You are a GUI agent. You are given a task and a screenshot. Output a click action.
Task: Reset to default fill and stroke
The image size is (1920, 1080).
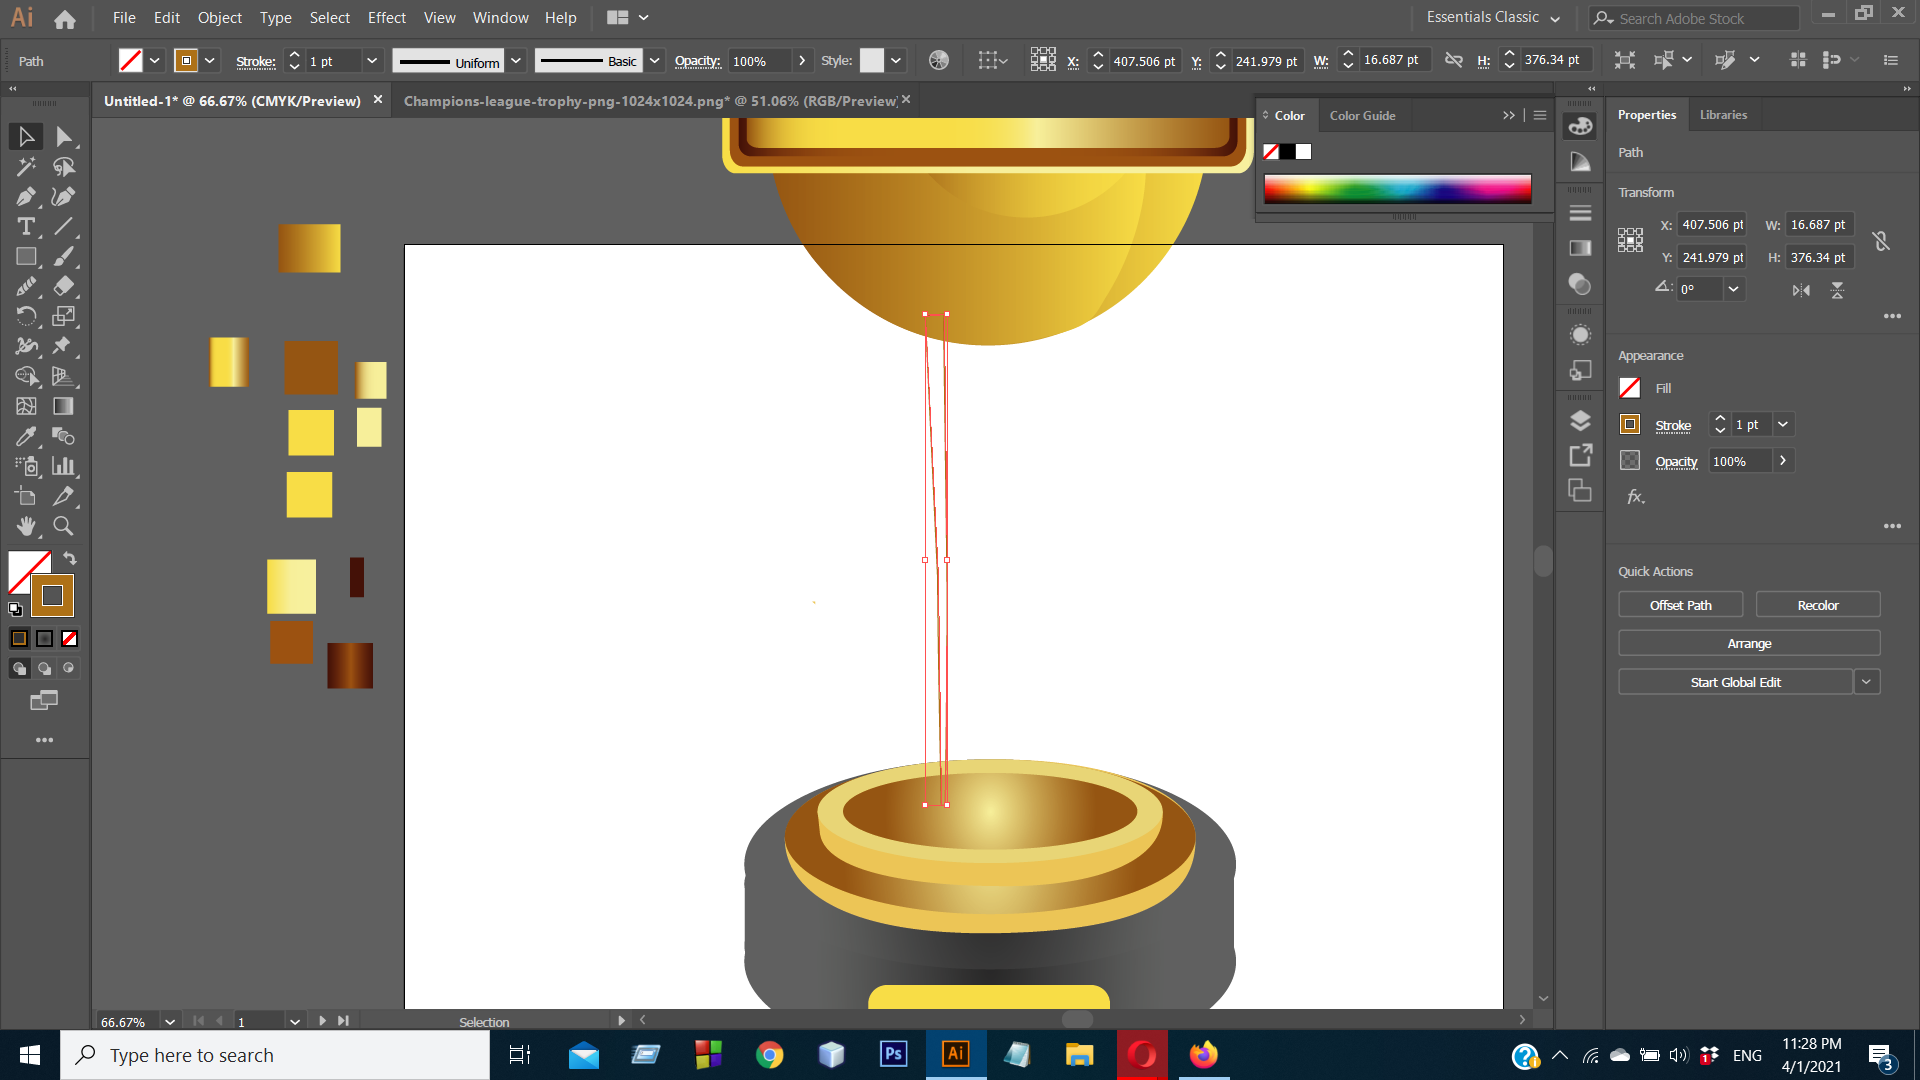(x=15, y=609)
